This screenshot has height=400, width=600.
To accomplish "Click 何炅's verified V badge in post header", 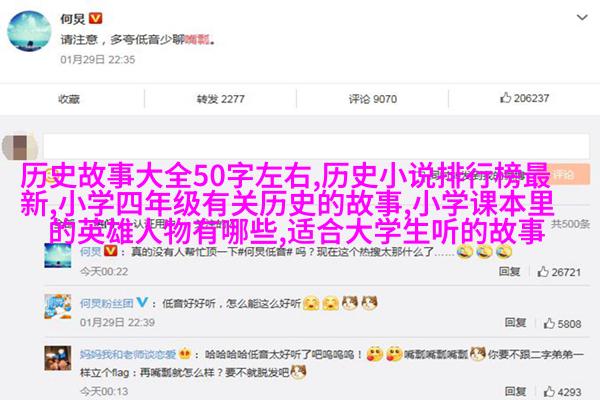I will click(95, 18).
